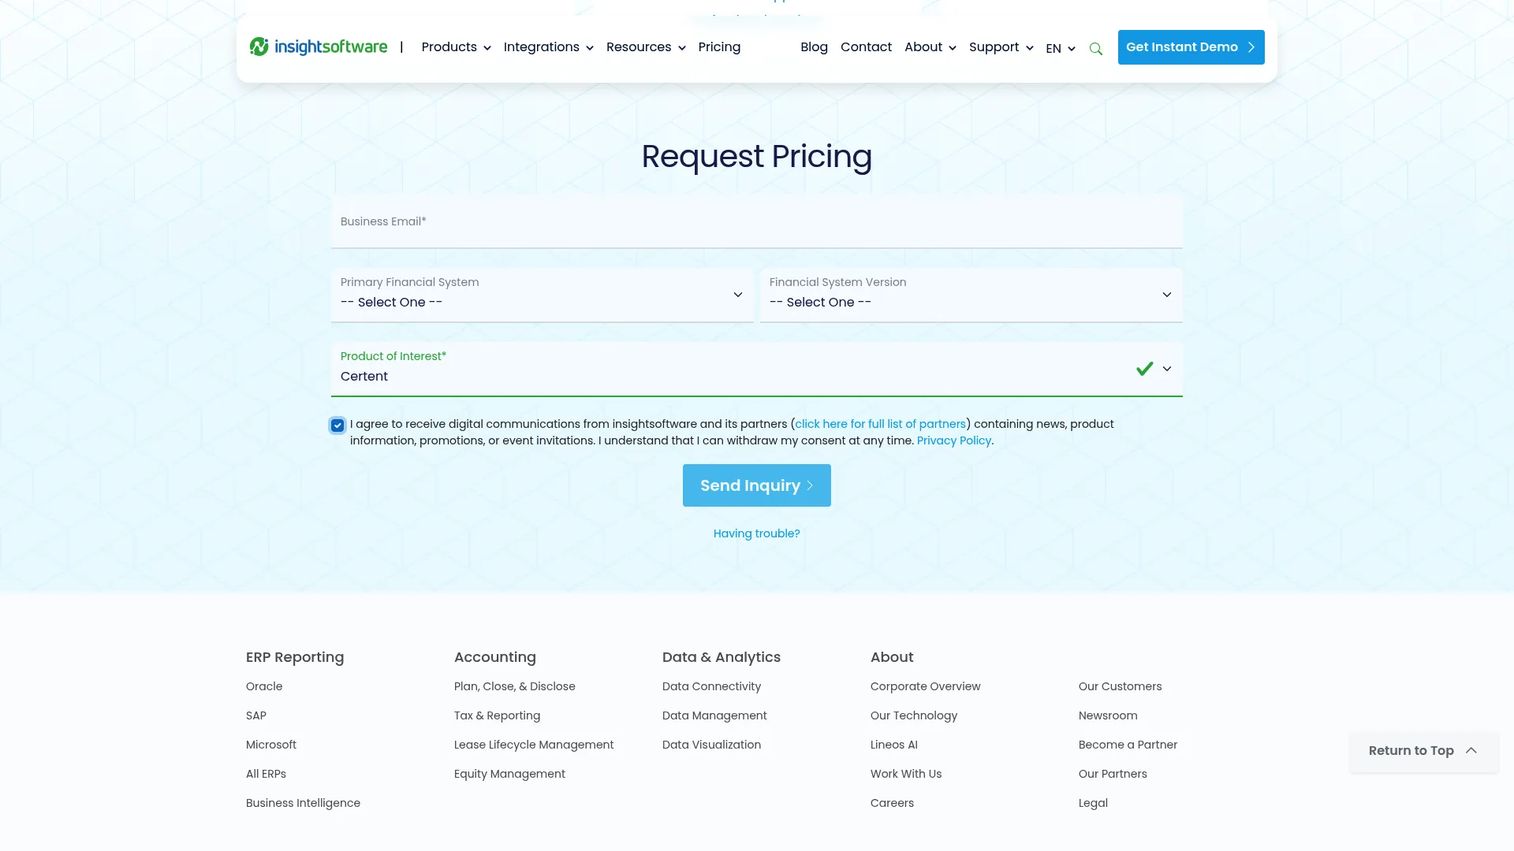The width and height of the screenshot is (1514, 851).
Task: Open the SAP footer link
Action: (x=256, y=715)
